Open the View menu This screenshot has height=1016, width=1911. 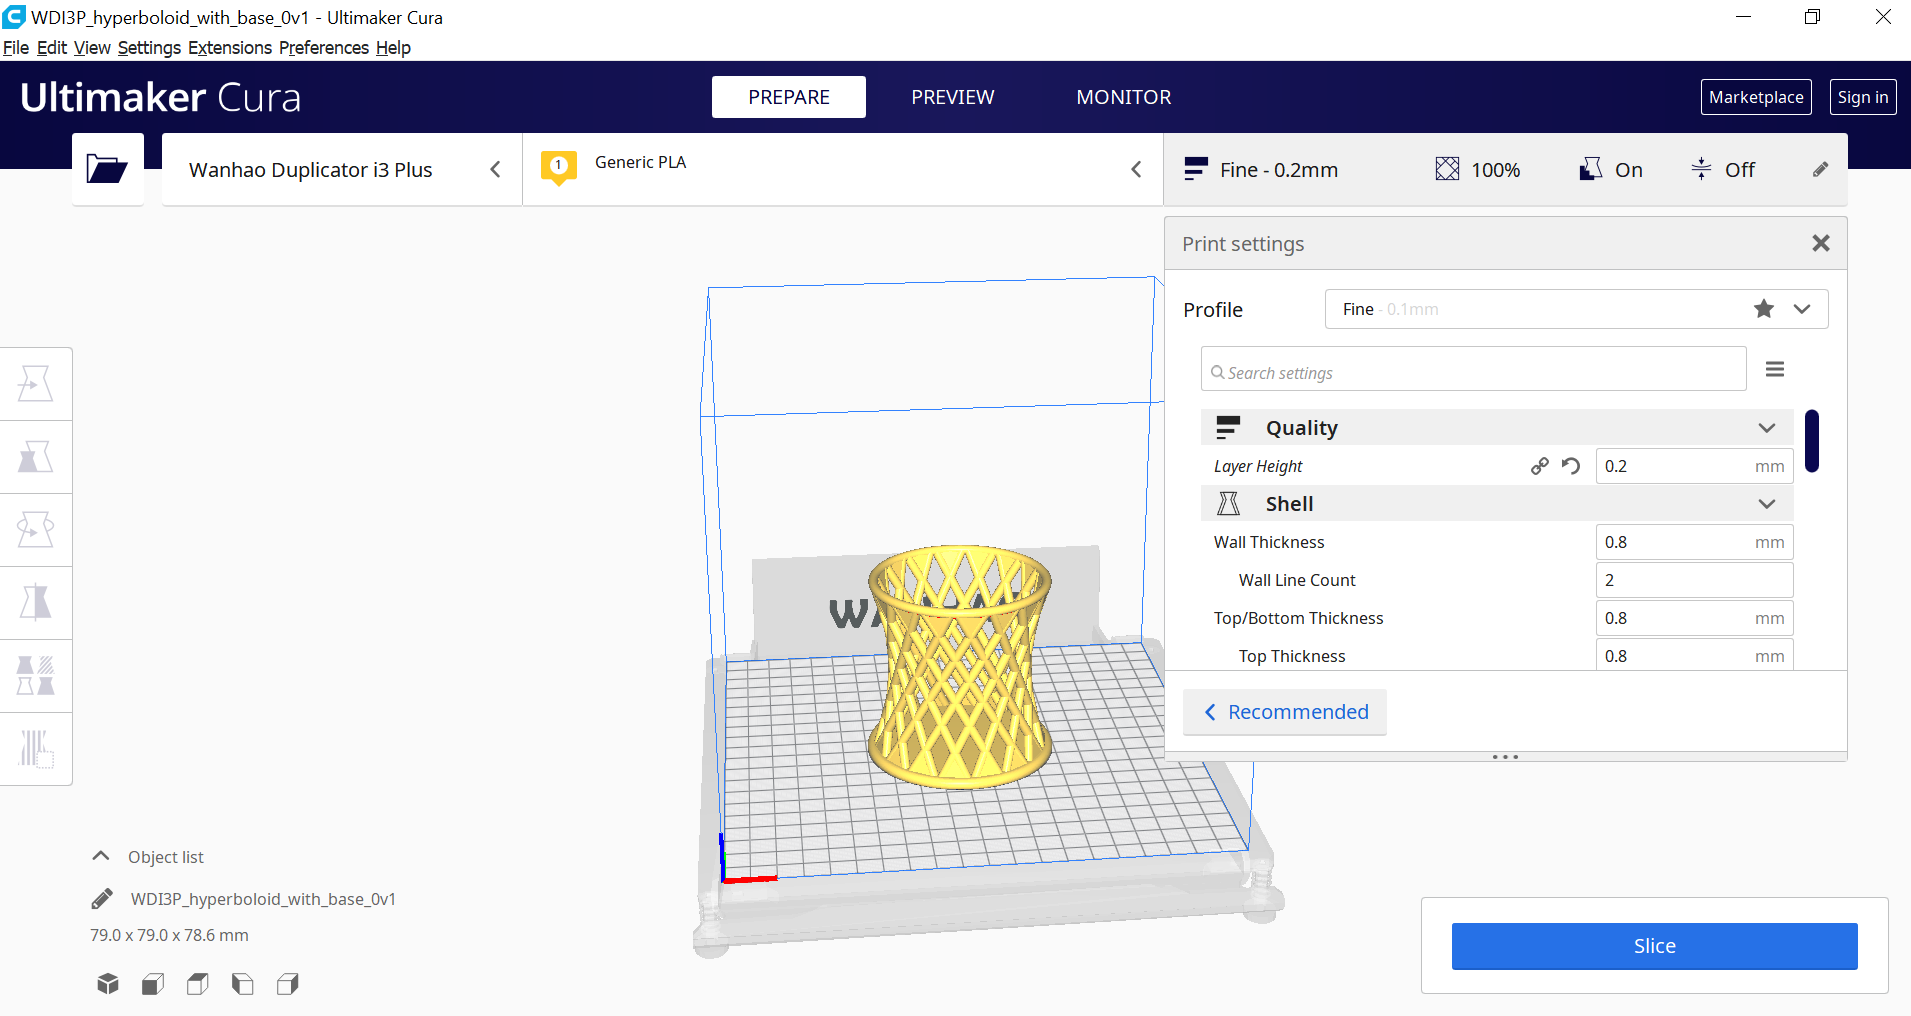click(x=92, y=48)
